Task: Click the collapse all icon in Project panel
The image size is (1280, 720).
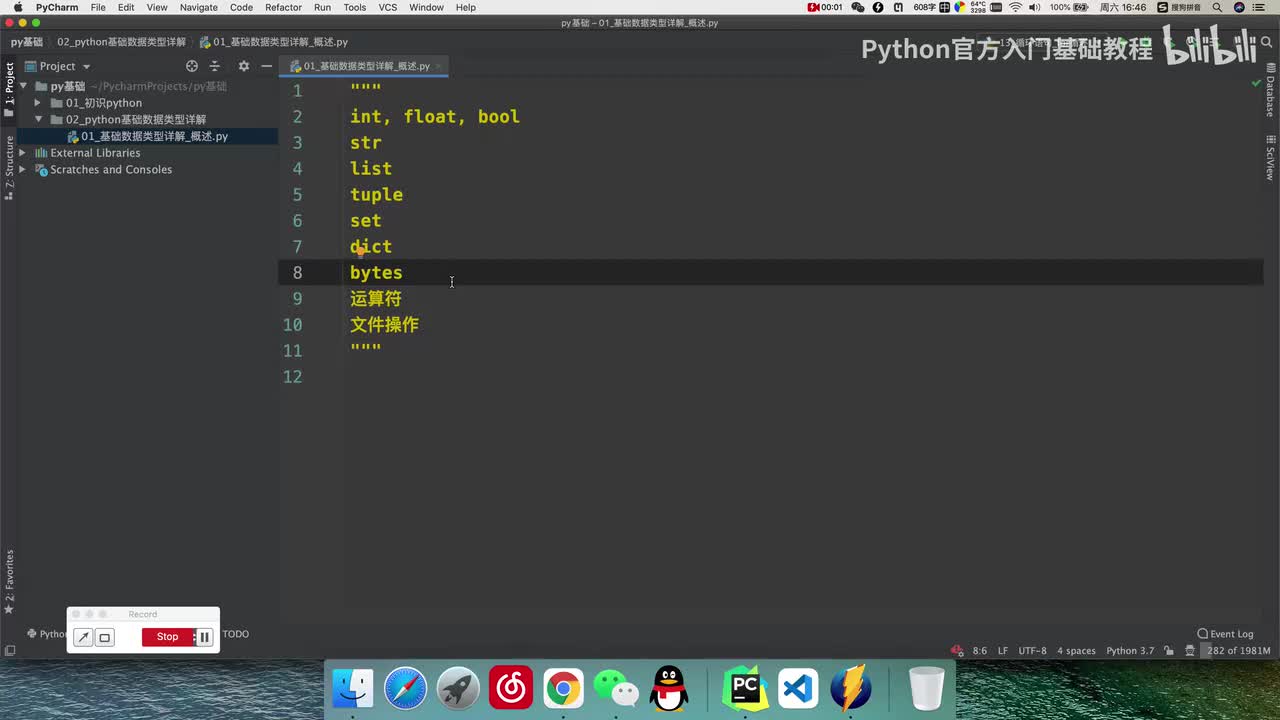Action: (214, 66)
